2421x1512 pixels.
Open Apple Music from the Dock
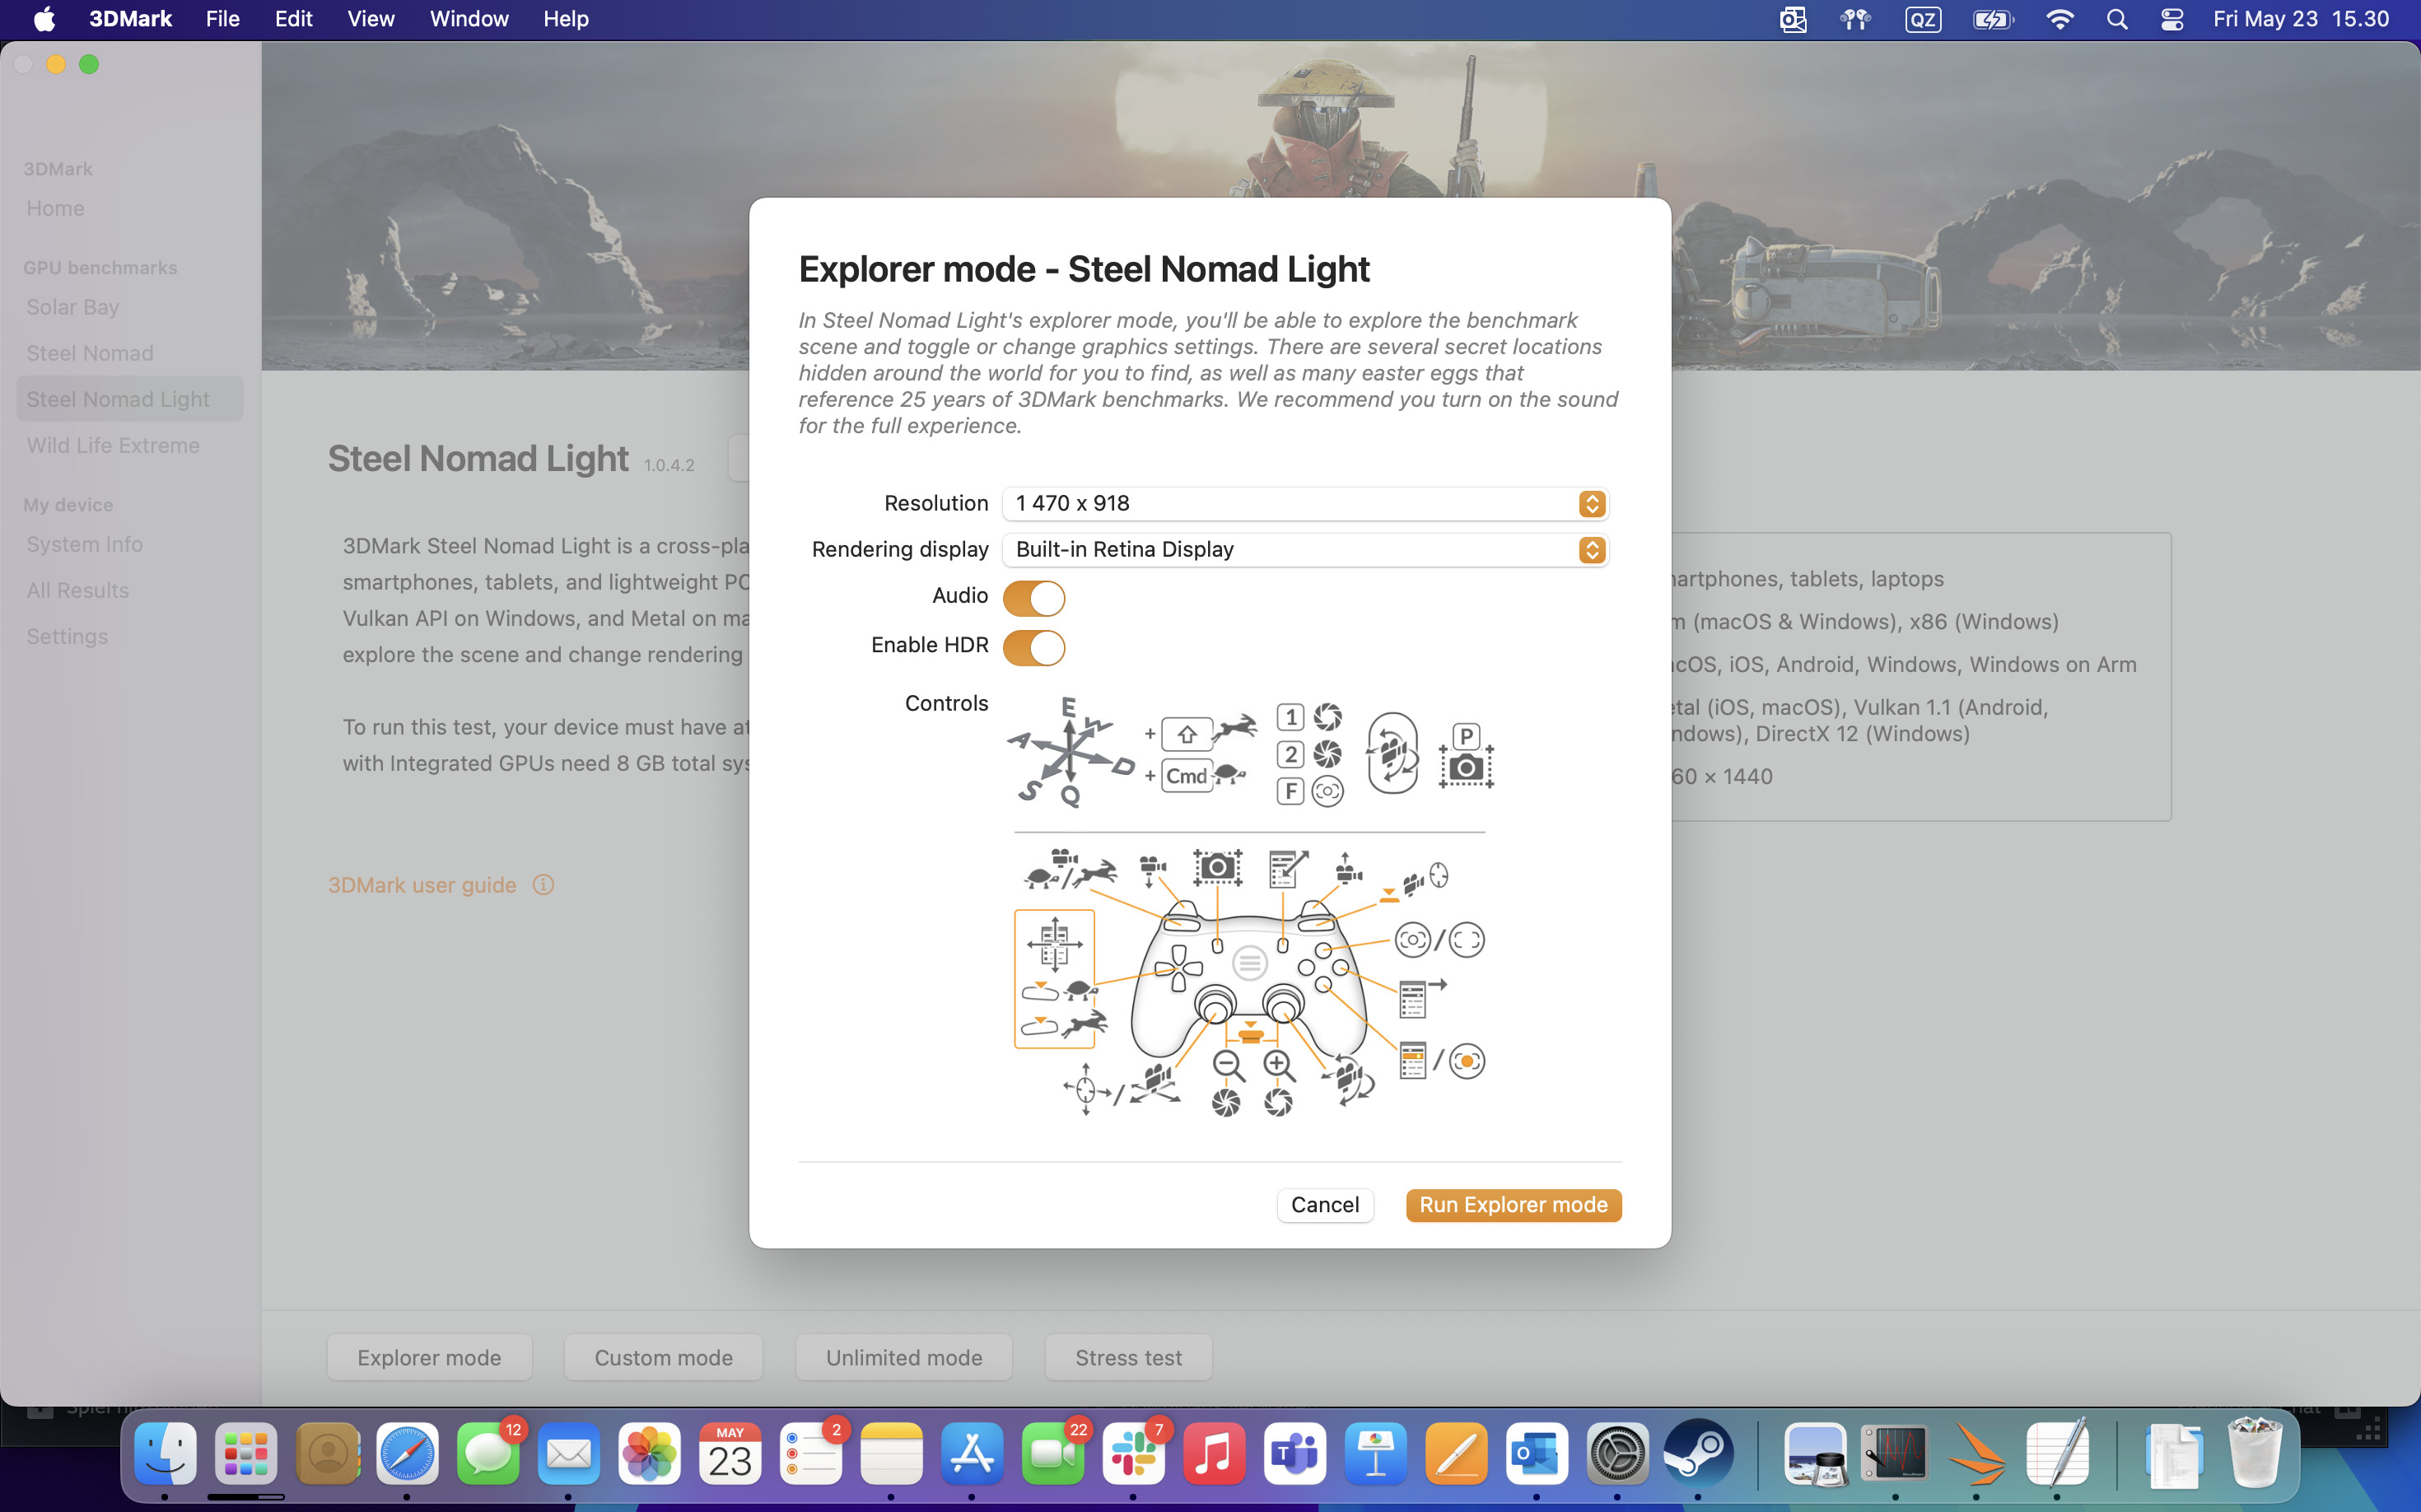click(1214, 1455)
